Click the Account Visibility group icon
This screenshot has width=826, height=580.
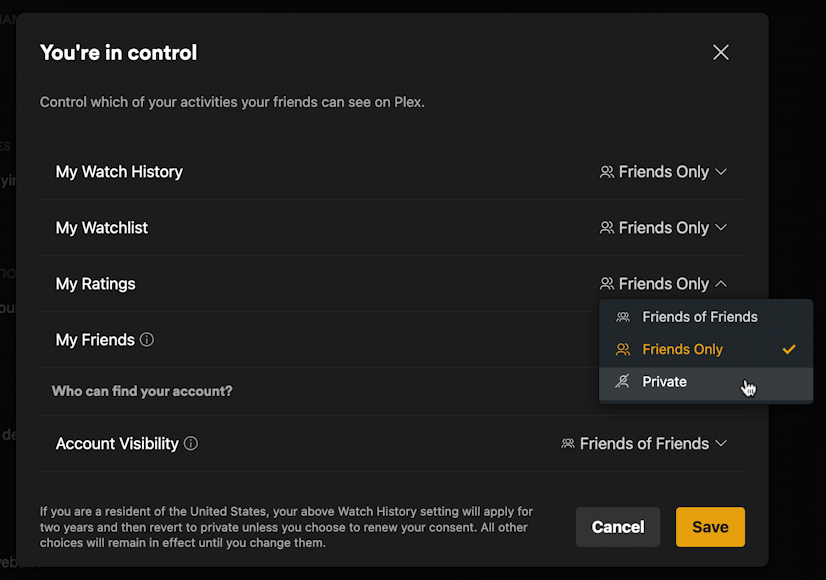point(568,444)
